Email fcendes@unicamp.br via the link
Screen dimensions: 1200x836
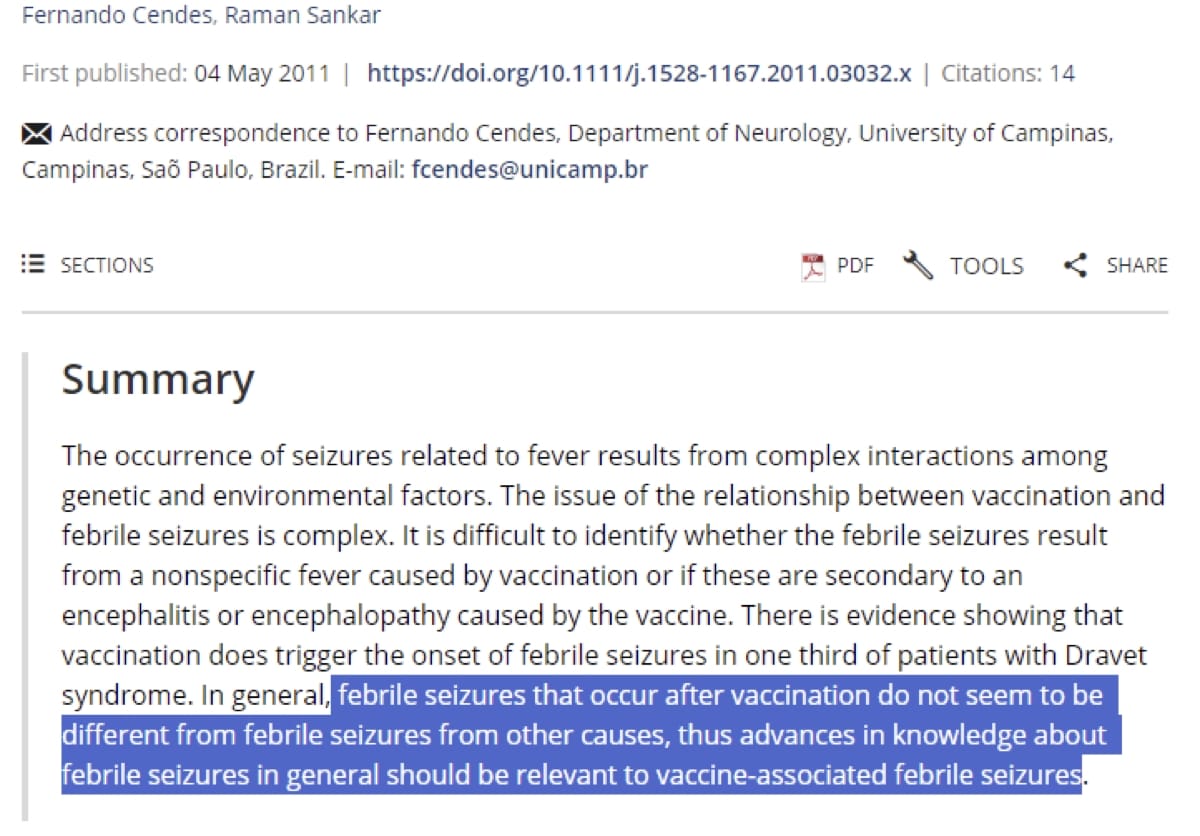[x=529, y=170]
